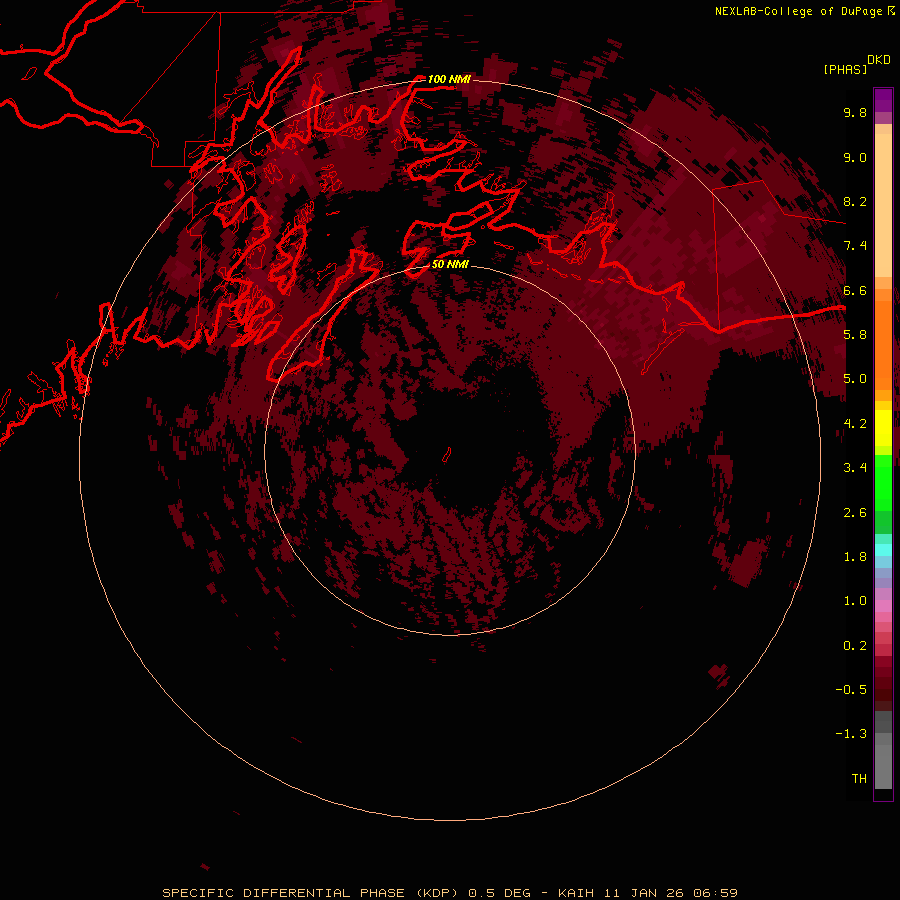900x900 pixels.
Task: Click the DKD units label above the colorbar
Action: pyautogui.click(x=879, y=60)
